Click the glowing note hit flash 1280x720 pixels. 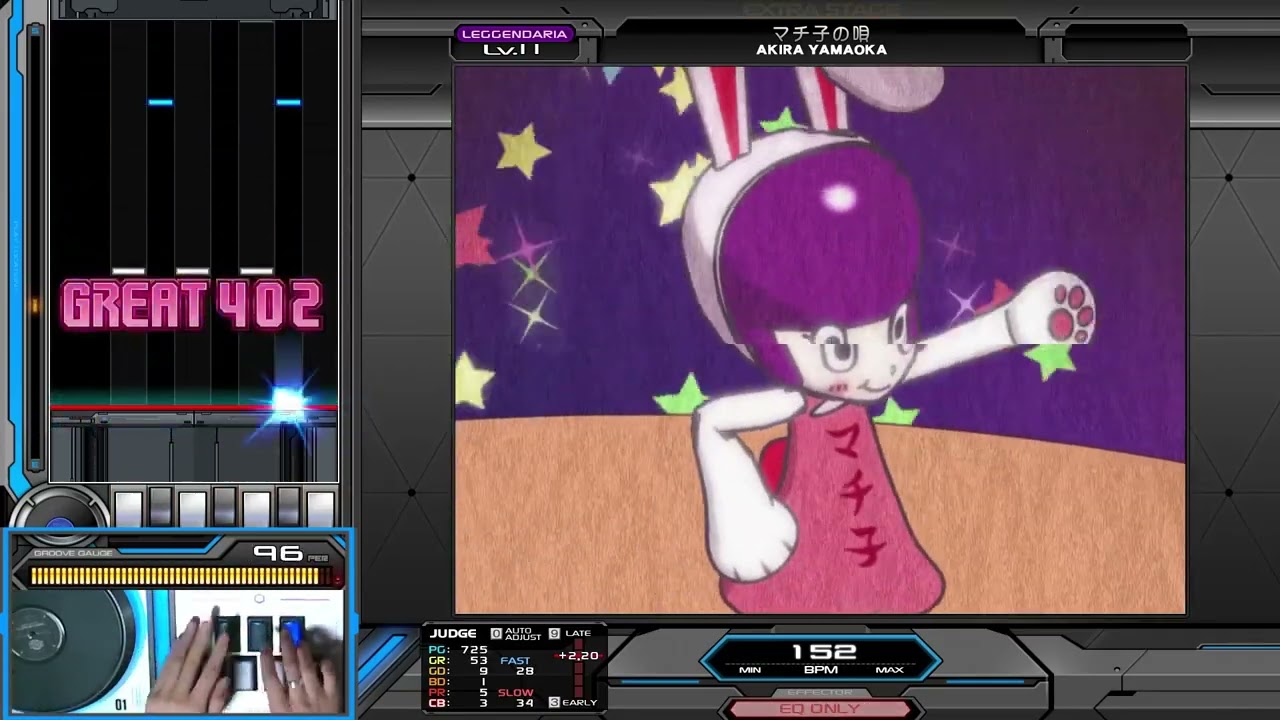pos(288,403)
